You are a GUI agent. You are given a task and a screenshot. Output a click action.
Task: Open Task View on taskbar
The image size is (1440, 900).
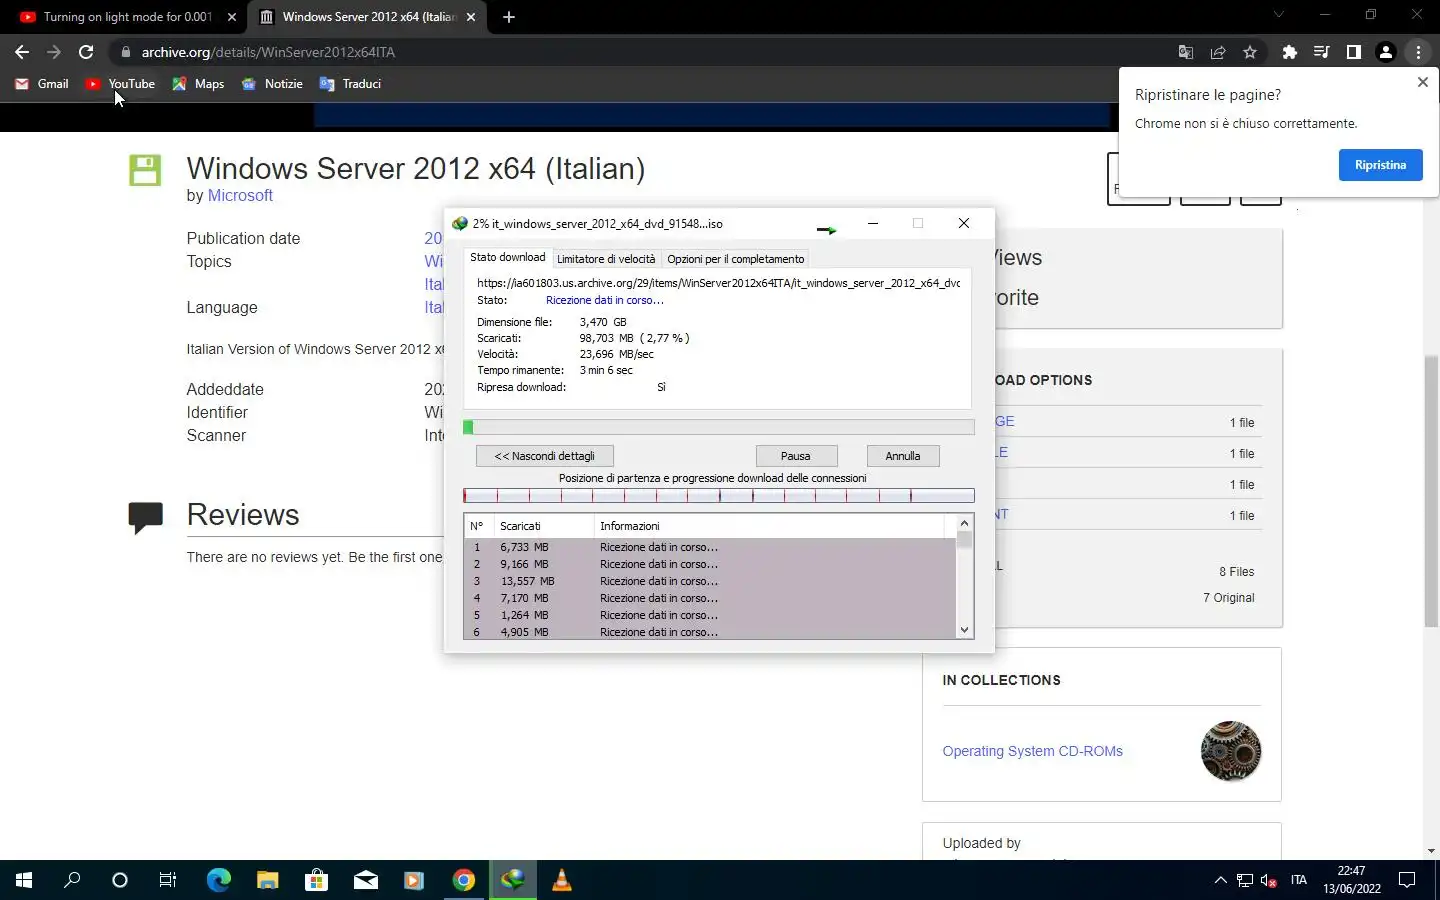pos(168,880)
